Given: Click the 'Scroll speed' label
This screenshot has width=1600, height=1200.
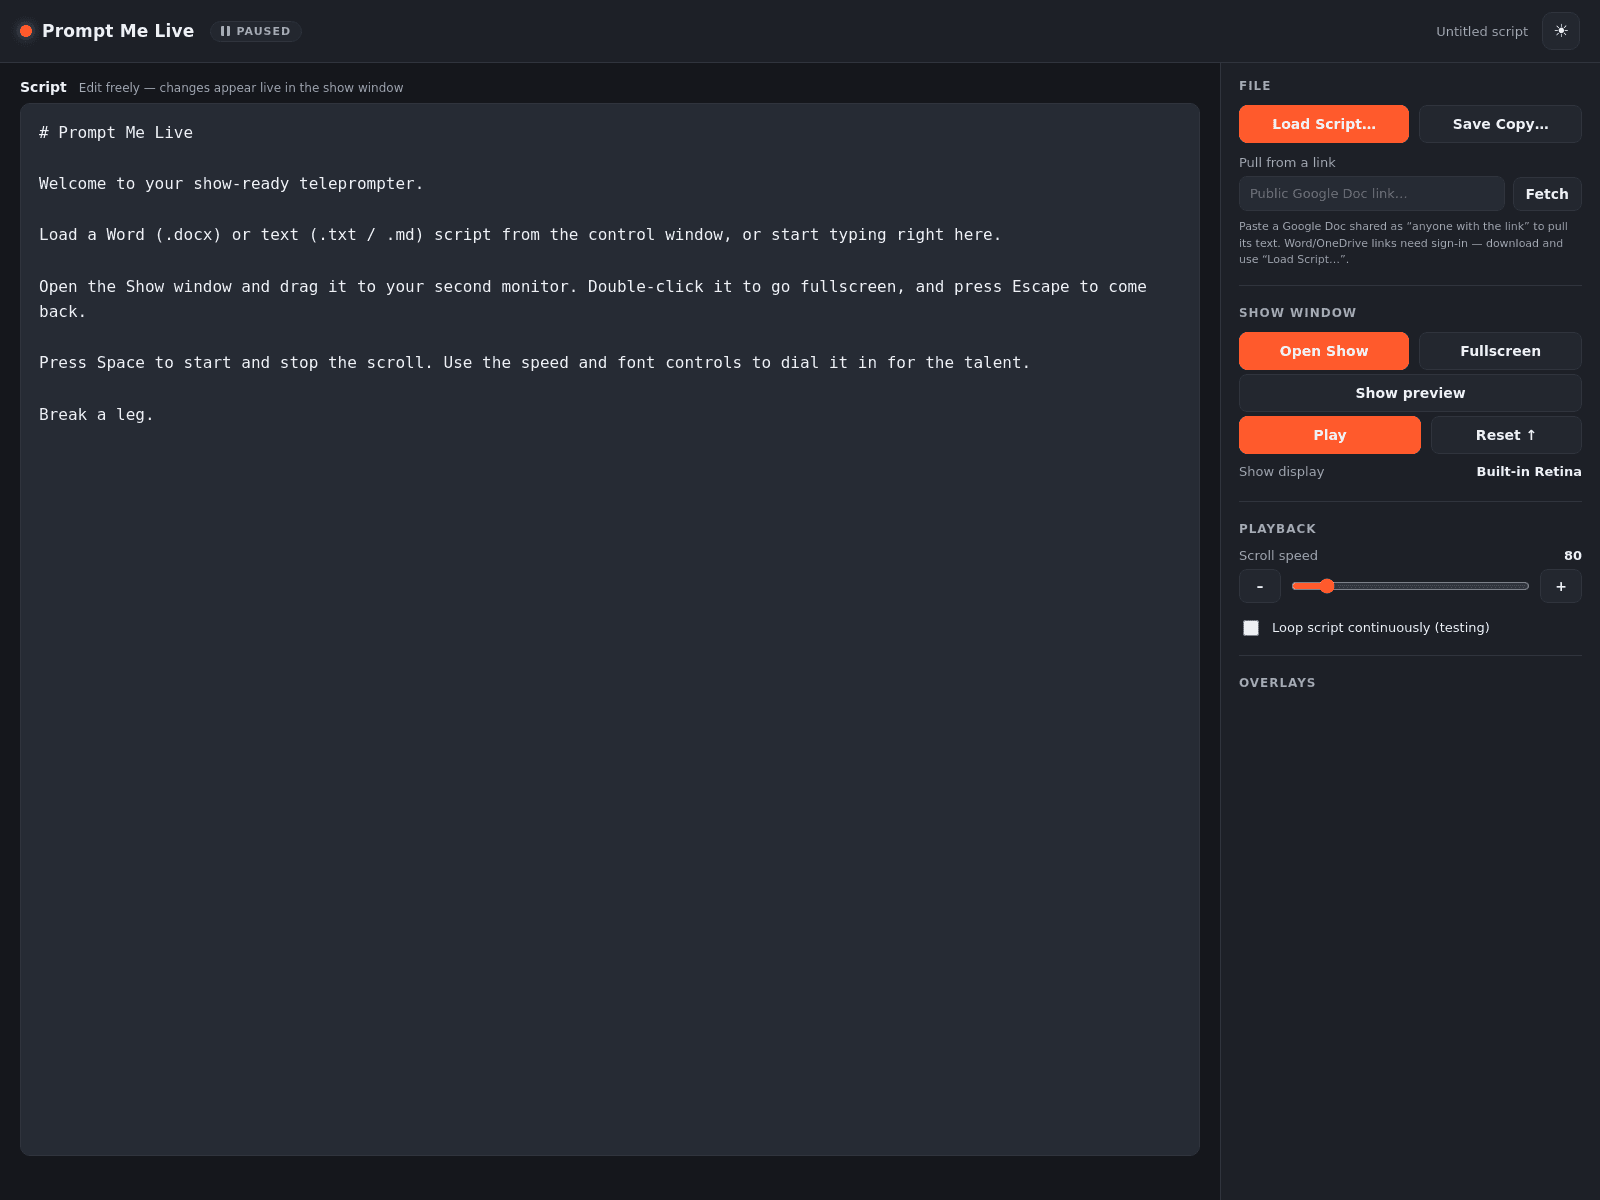Looking at the screenshot, I should tap(1278, 556).
